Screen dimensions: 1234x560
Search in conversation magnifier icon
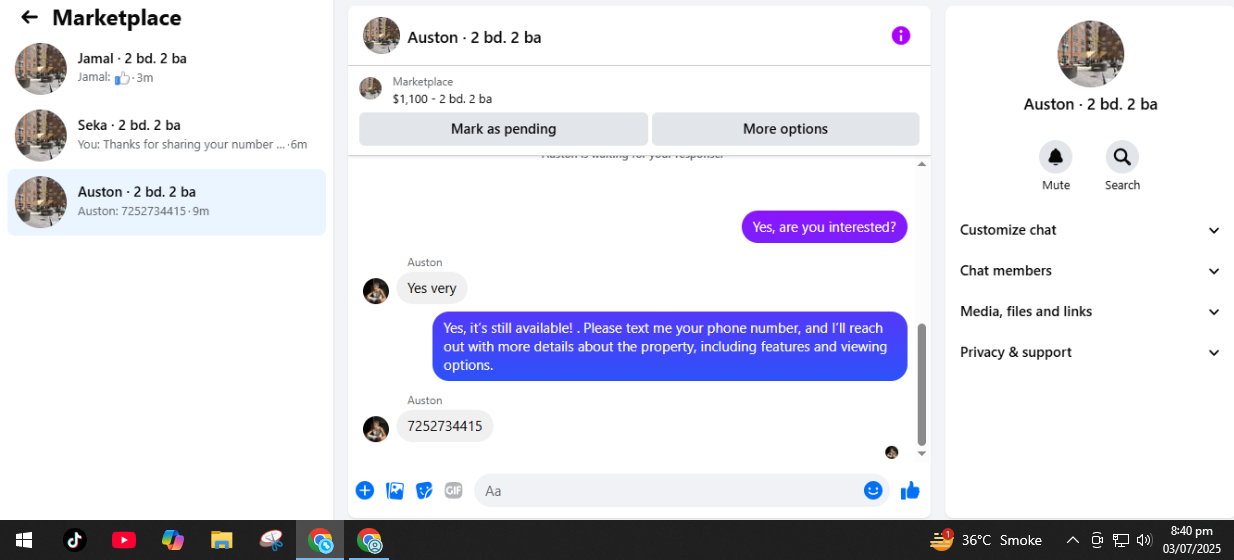[x=1122, y=157]
